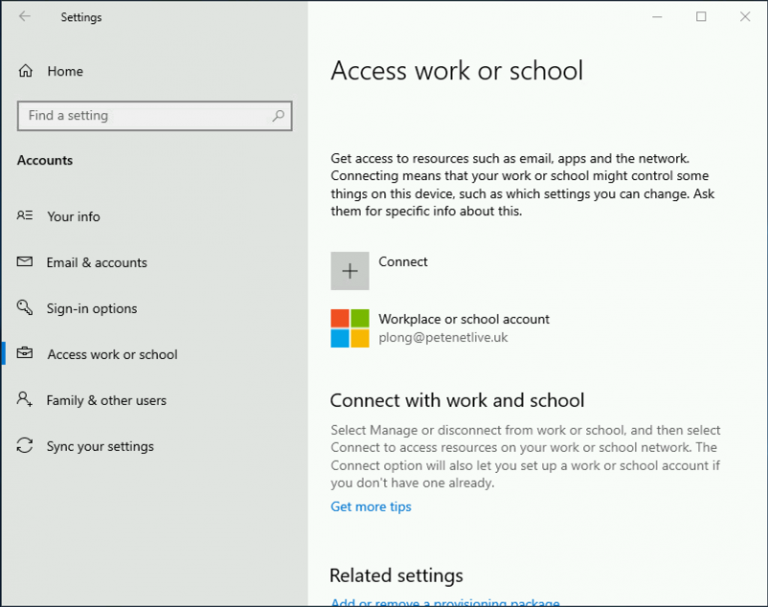This screenshot has width=768, height=607.
Task: Click the back arrow in title bar
Action: [25, 17]
